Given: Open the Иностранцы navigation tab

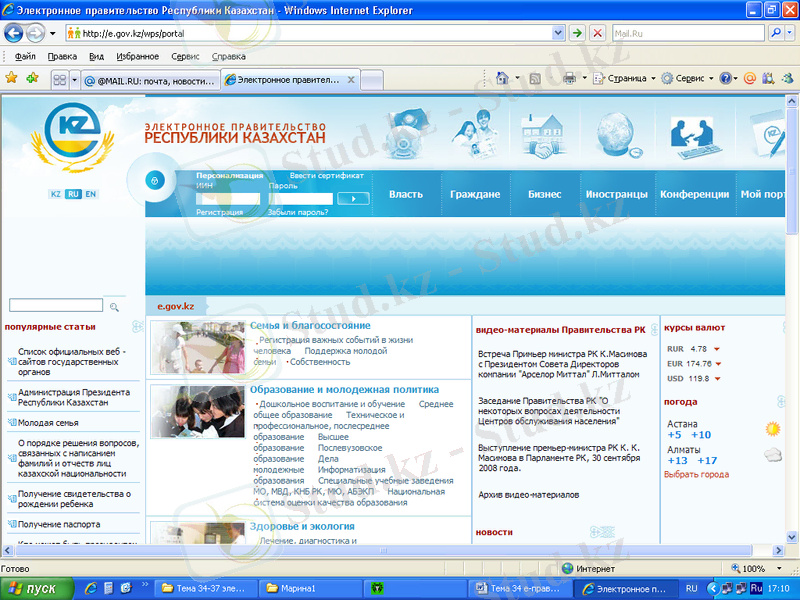Looking at the screenshot, I should tap(617, 194).
